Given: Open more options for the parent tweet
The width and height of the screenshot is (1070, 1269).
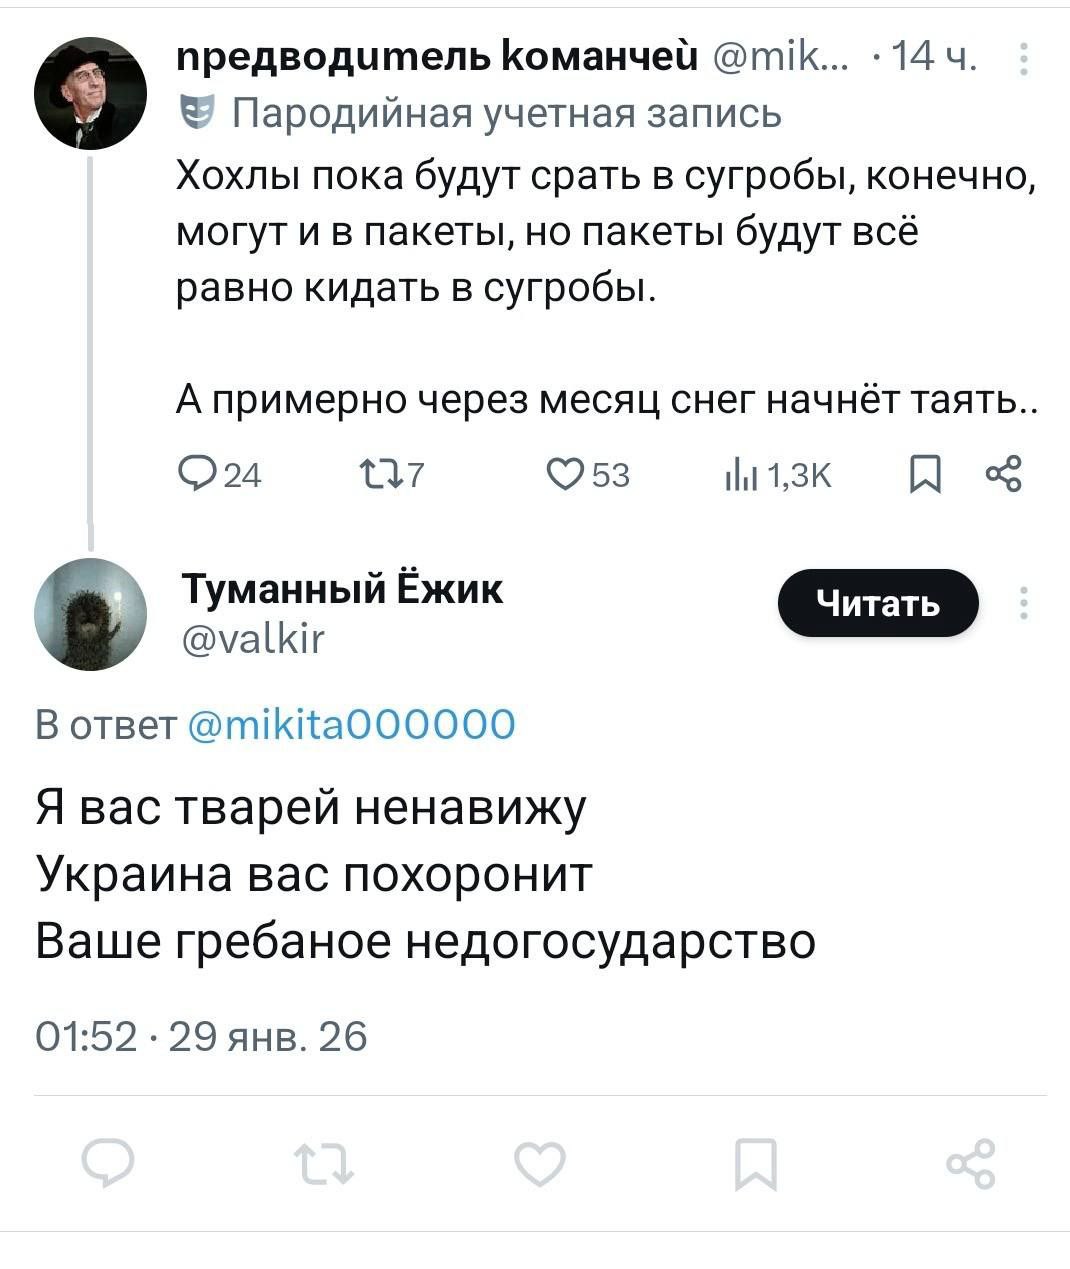Looking at the screenshot, I should point(1023,60).
